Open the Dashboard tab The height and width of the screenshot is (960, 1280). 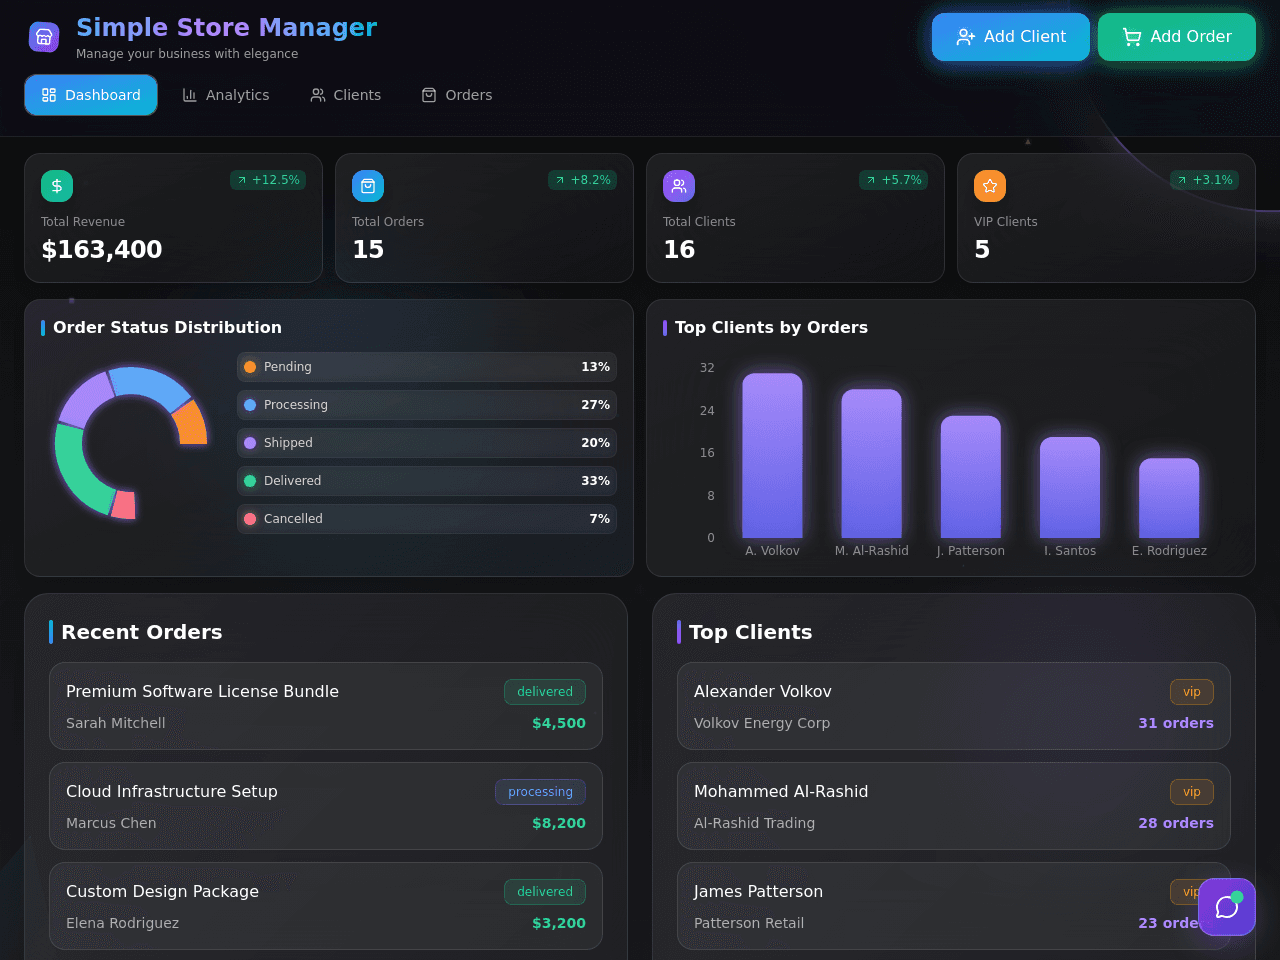[x=91, y=95]
